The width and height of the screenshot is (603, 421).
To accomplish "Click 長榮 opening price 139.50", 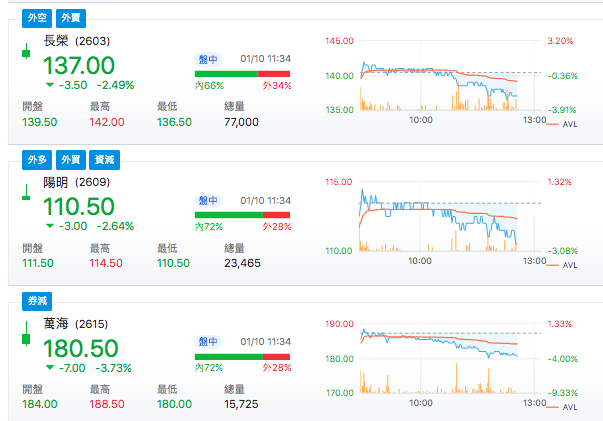I will [40, 122].
